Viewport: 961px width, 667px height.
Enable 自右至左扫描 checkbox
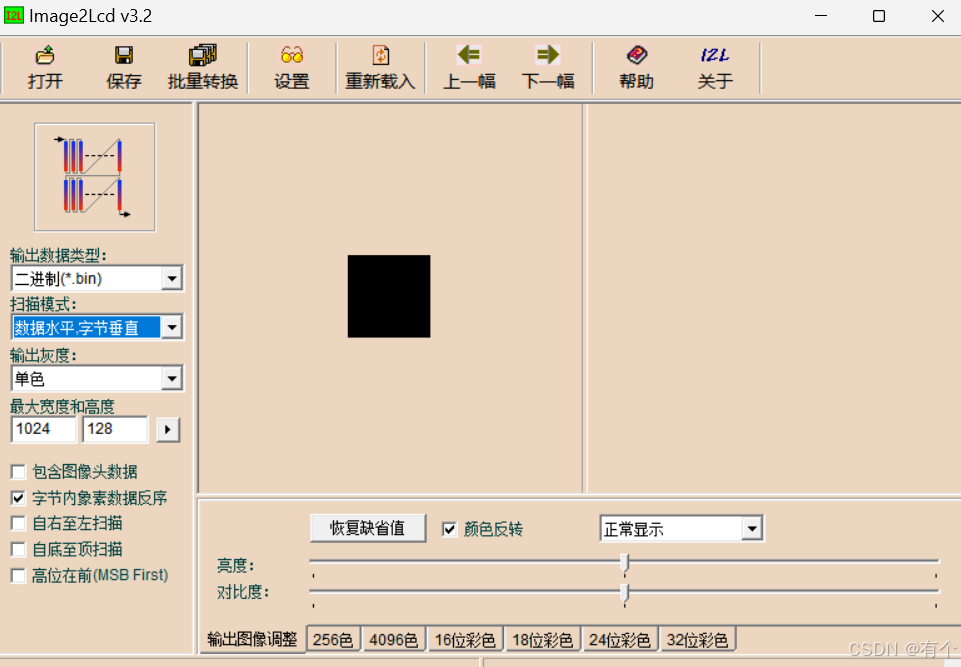click(x=18, y=524)
